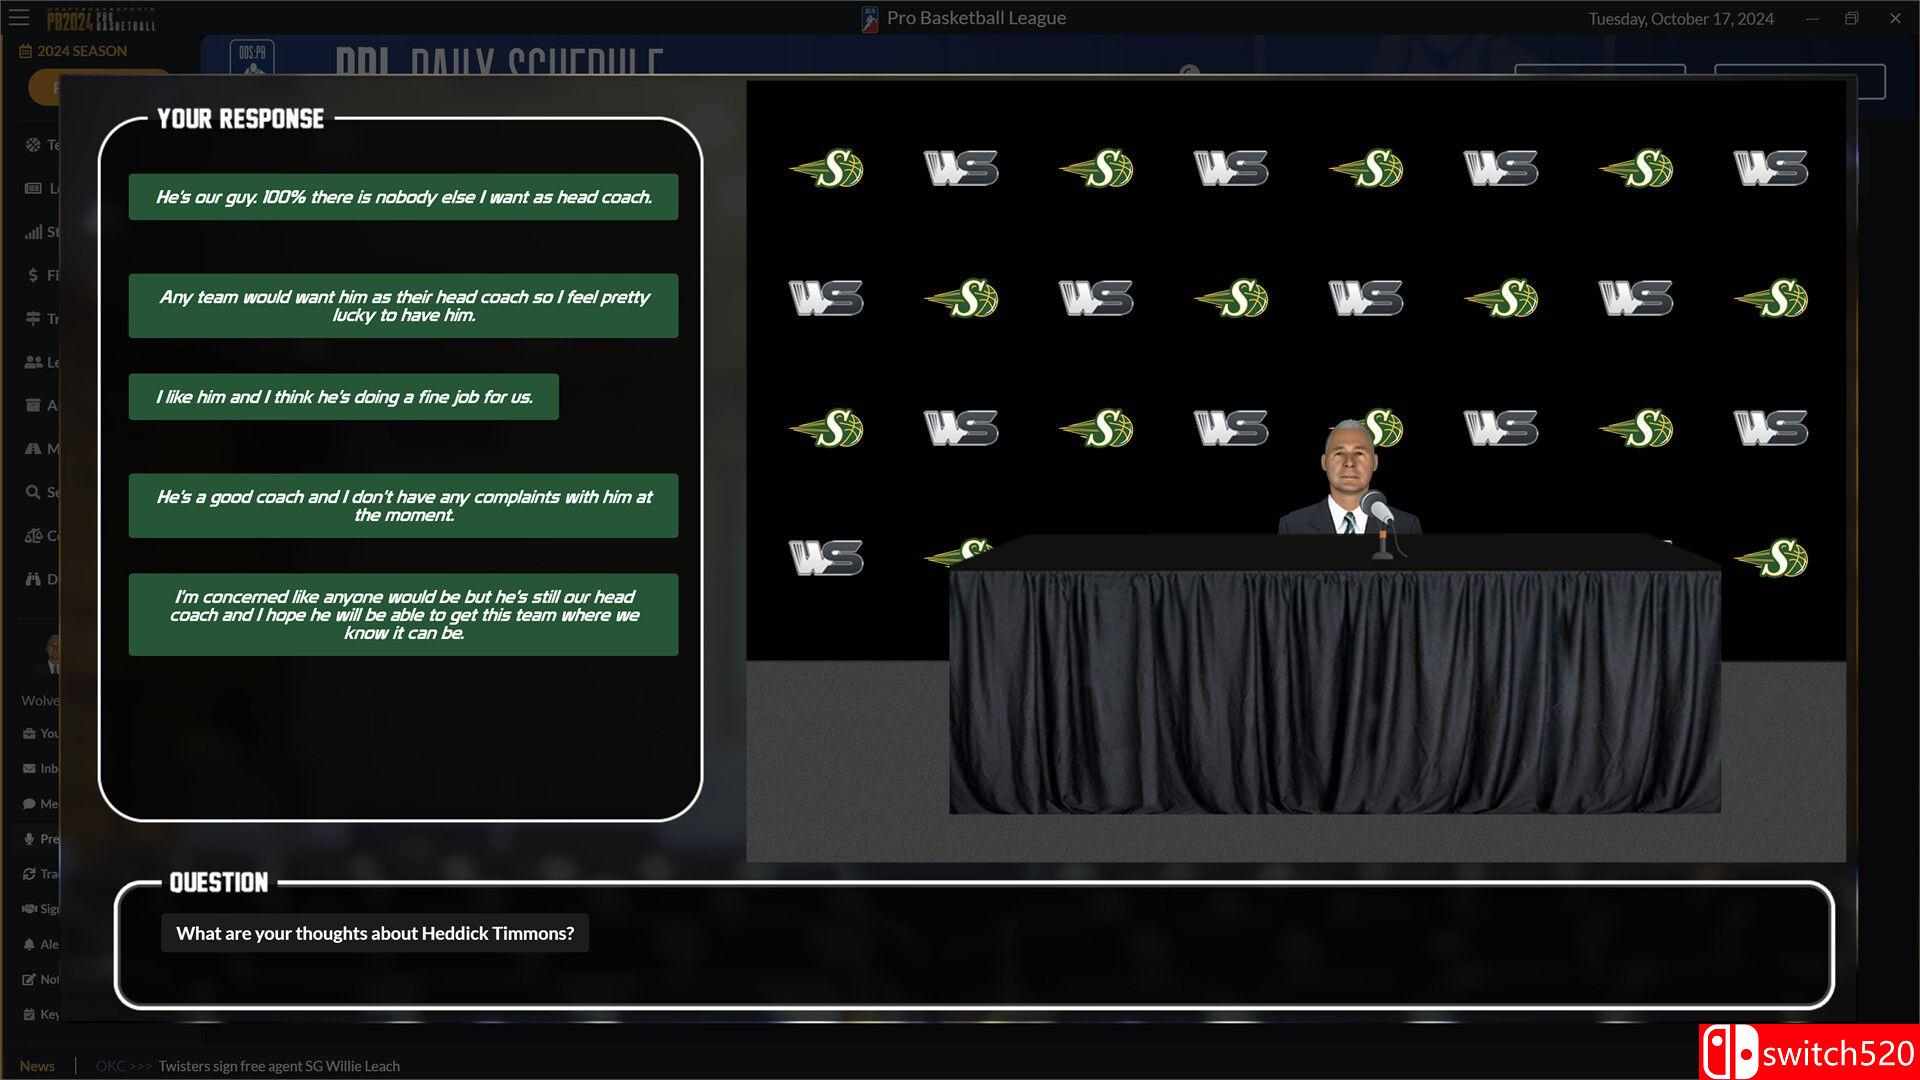
Task: Click the Notes edit icon
Action: [29, 979]
